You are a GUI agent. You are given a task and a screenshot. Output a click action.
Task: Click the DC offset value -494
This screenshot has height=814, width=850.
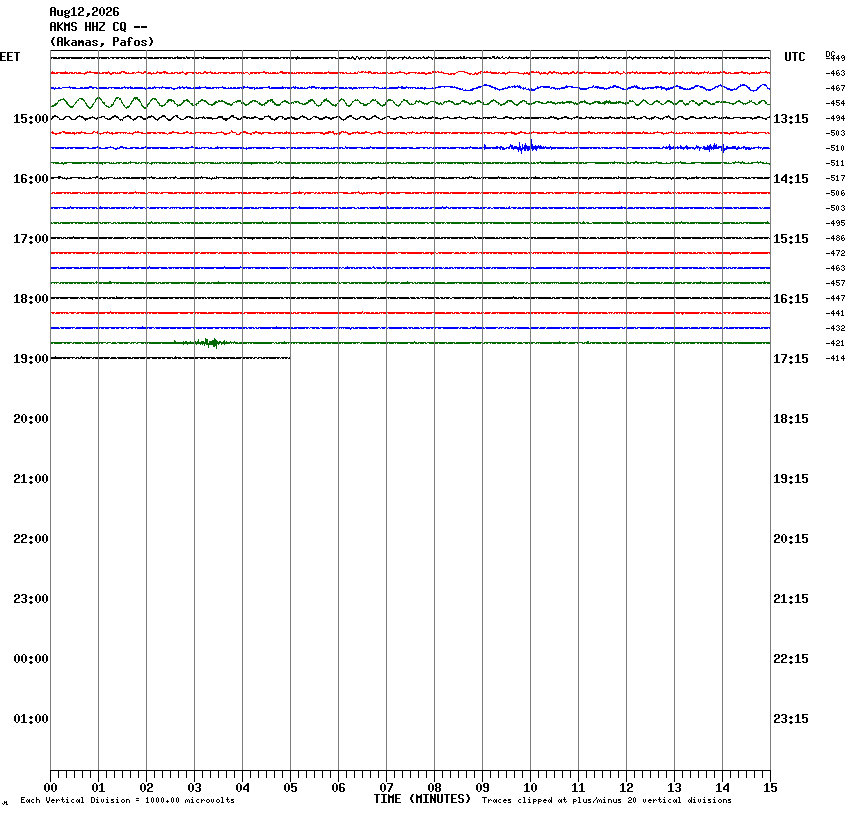click(x=835, y=119)
